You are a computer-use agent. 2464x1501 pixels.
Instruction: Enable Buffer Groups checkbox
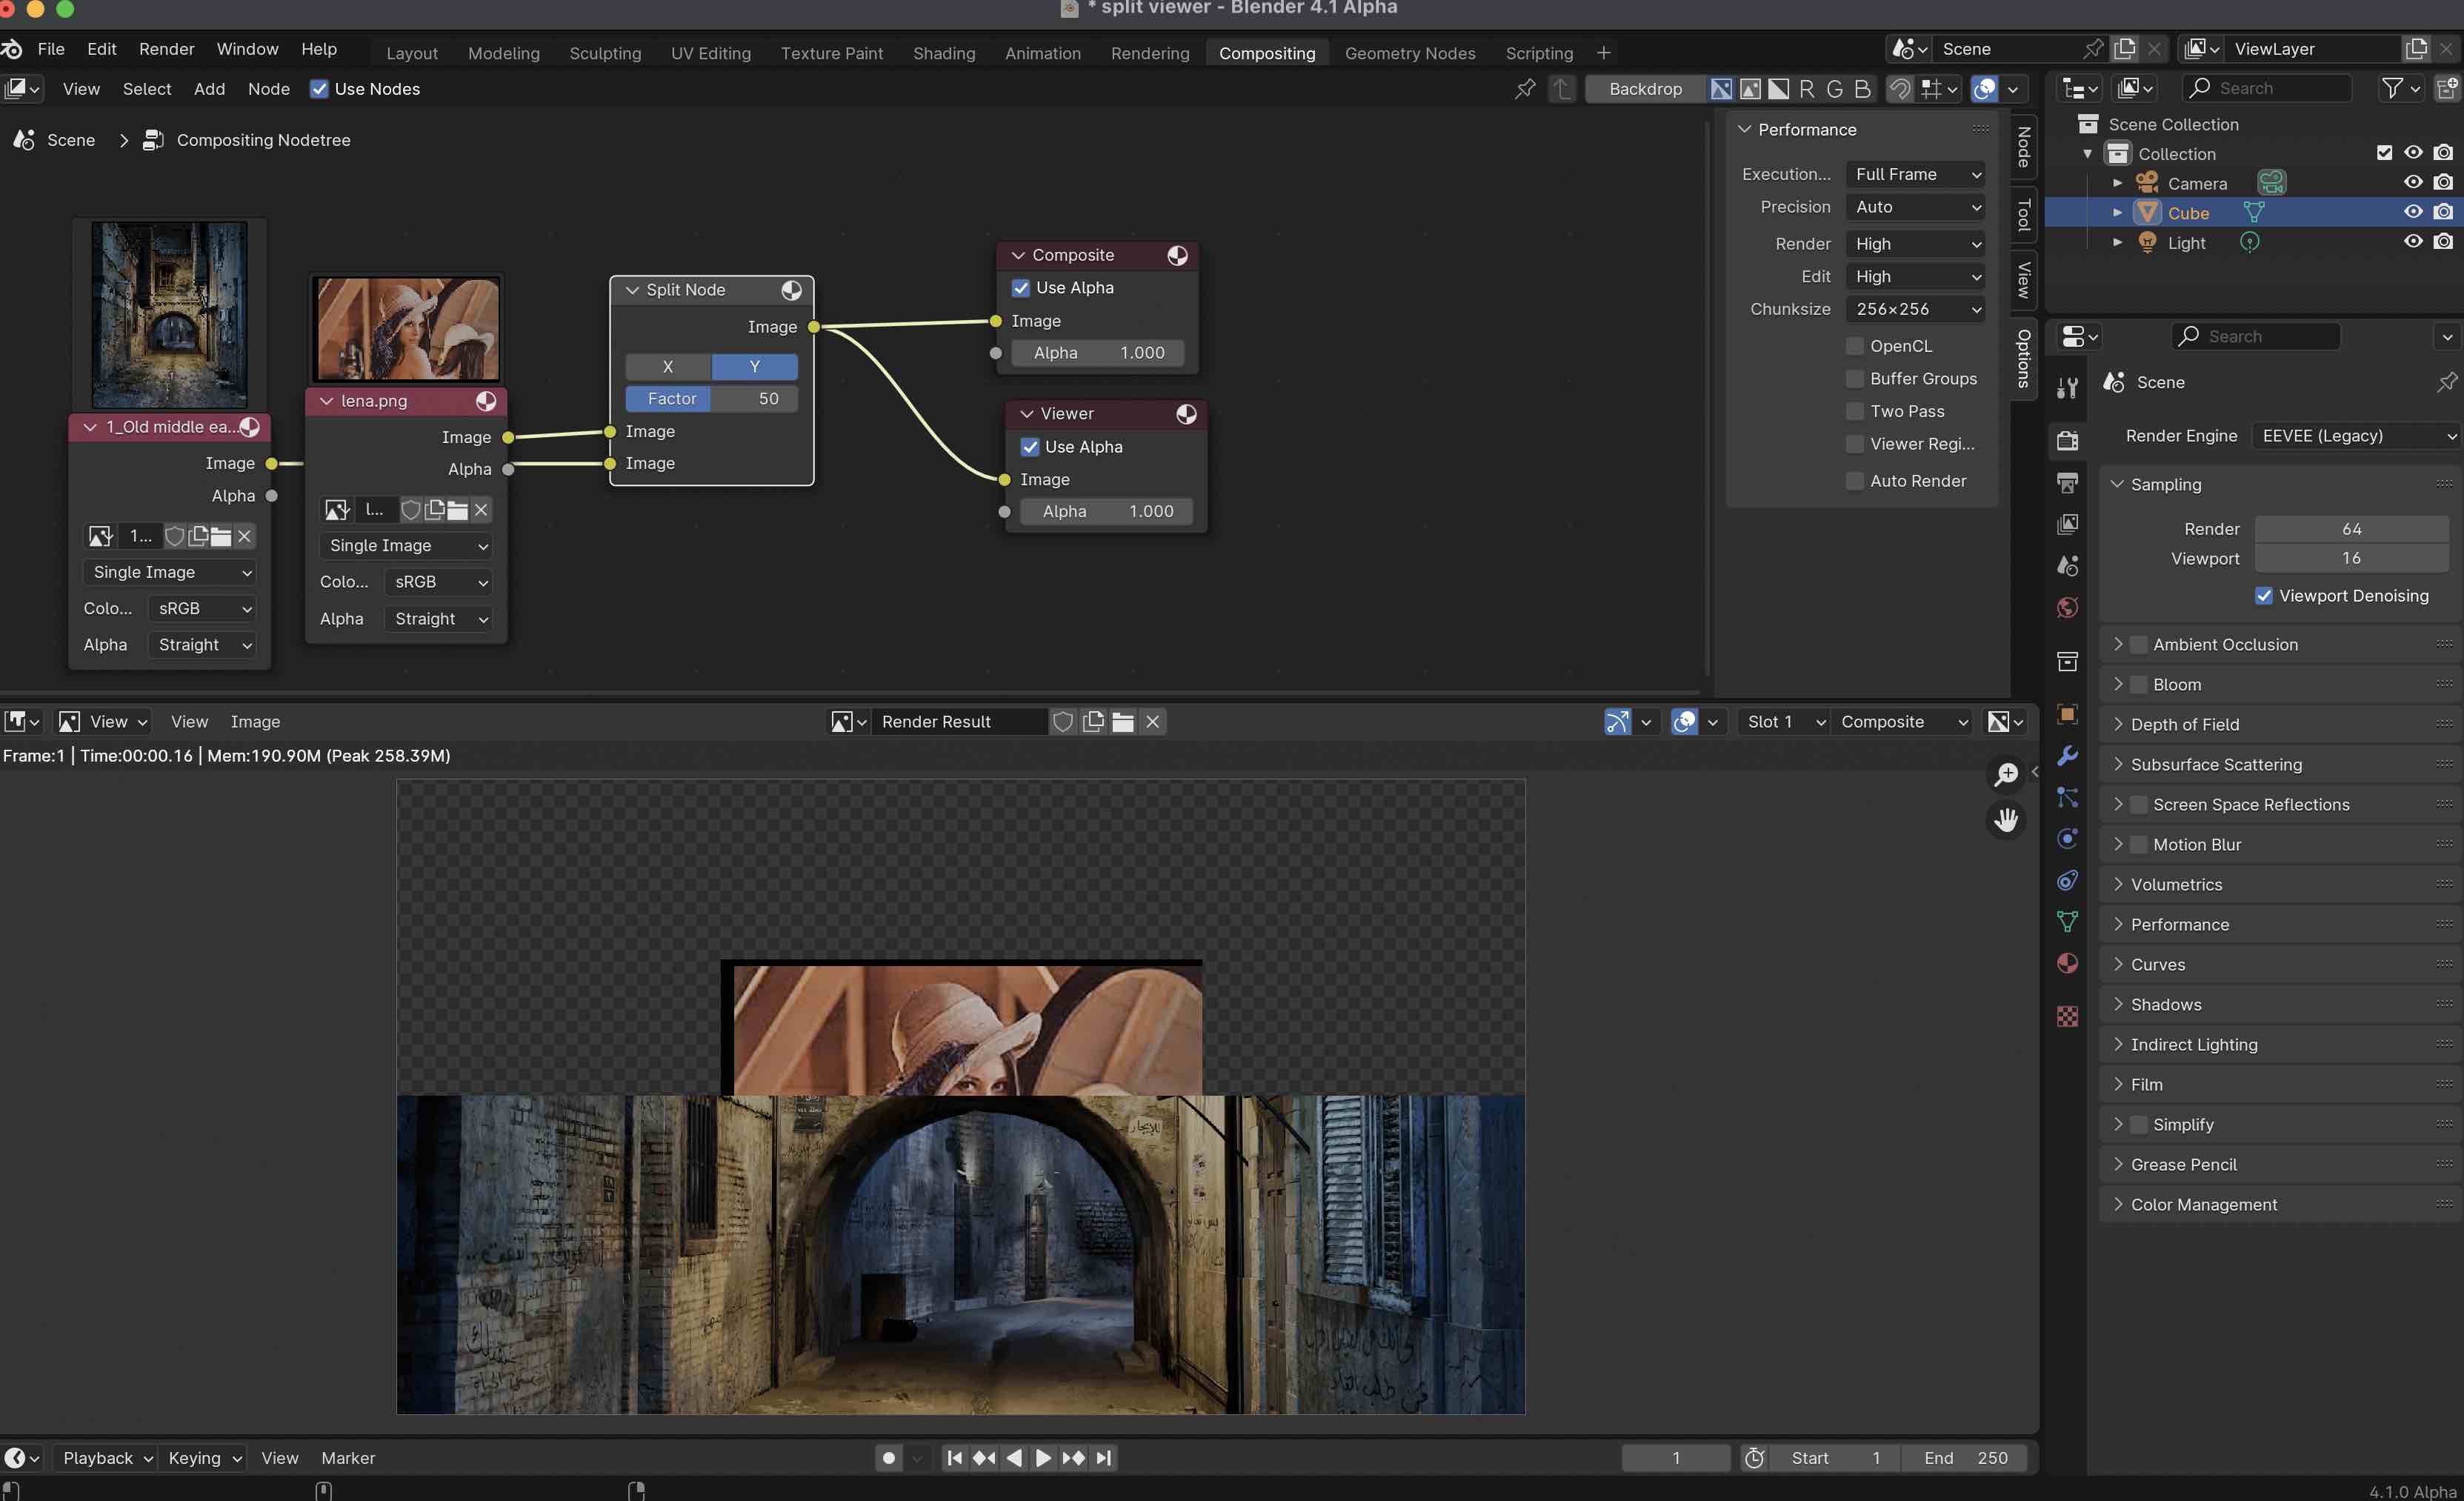click(1856, 379)
